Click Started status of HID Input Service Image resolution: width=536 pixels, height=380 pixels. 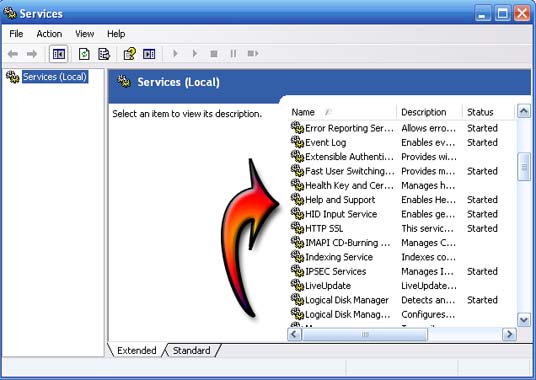pos(482,214)
